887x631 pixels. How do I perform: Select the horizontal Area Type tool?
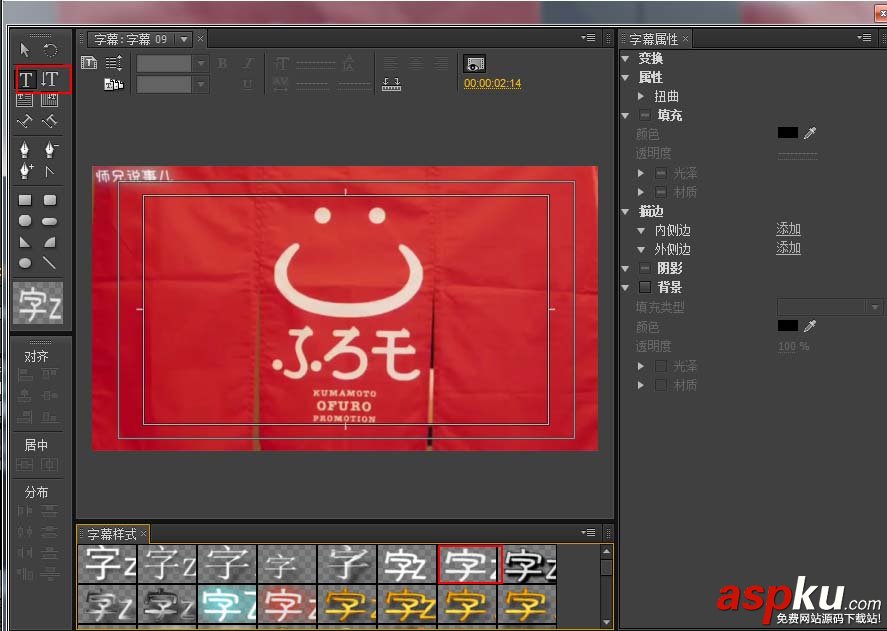[x=24, y=101]
